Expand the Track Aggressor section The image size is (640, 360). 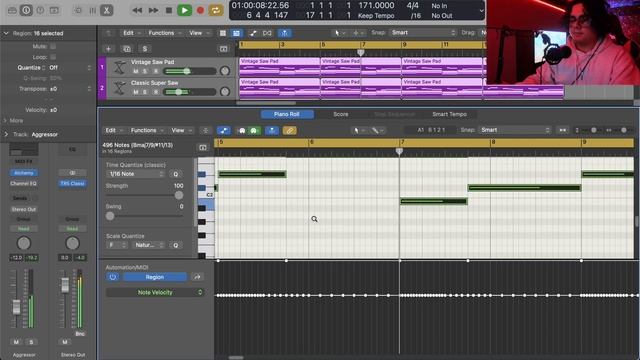[6, 134]
